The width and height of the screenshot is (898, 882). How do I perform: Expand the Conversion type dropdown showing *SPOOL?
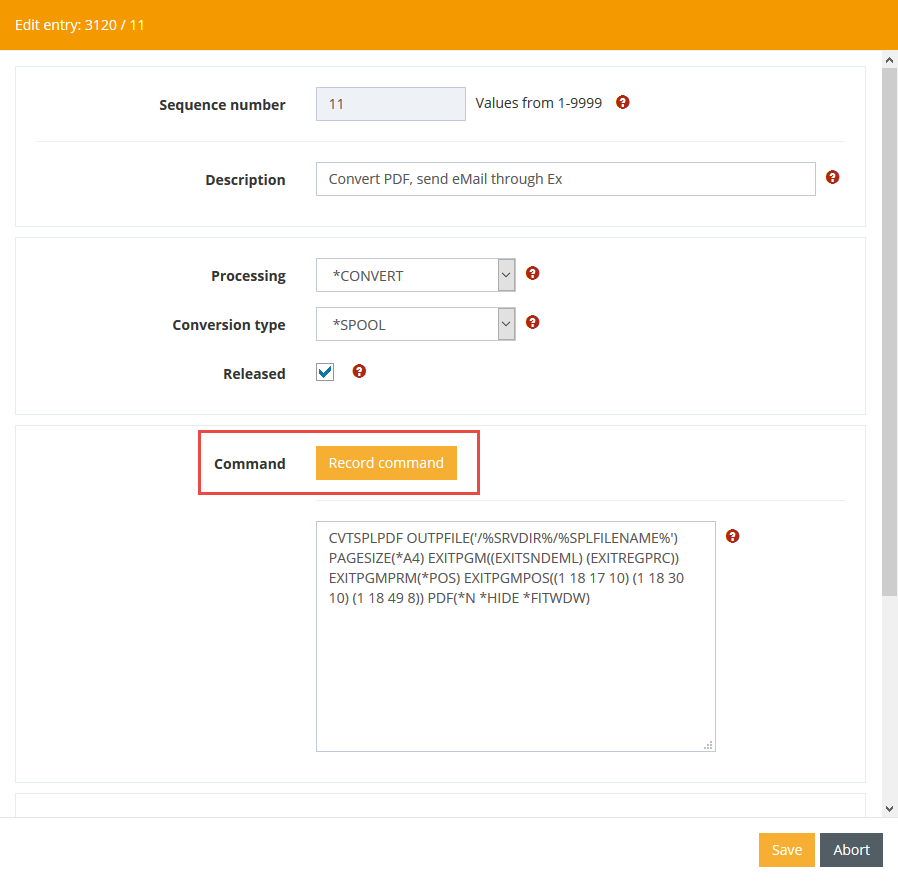415,324
